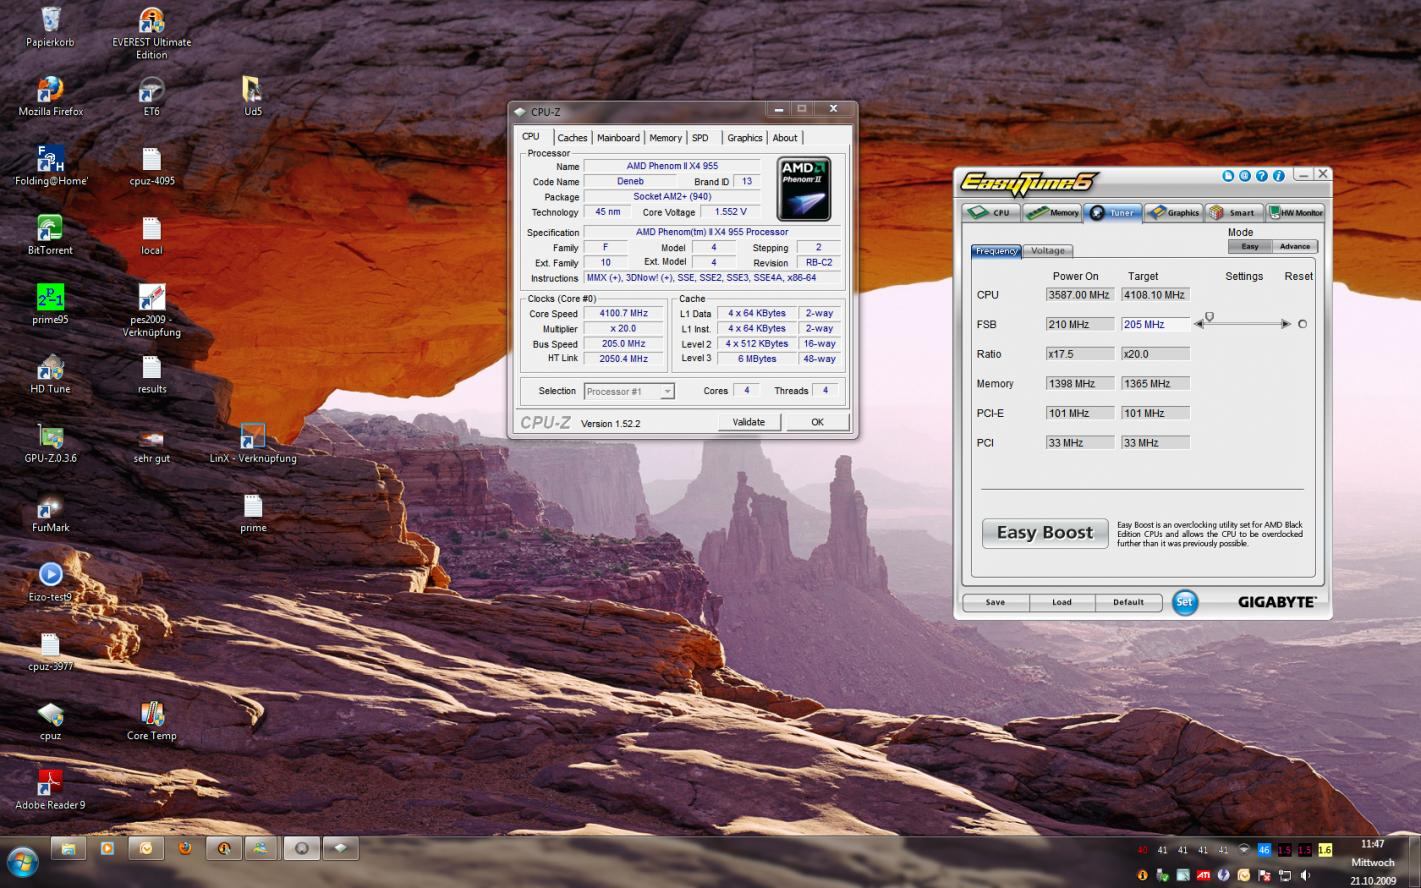Click the Easy Boost button

coord(1044,533)
